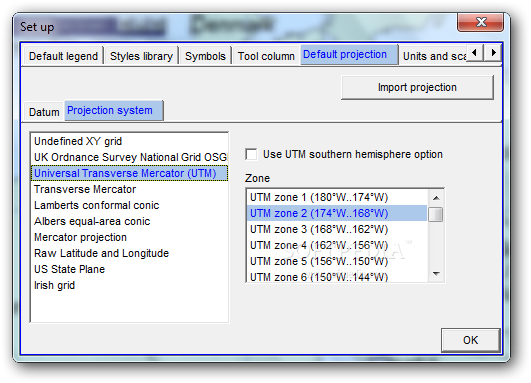Pick UTM zone 4 (162°W..156°W)
Screen dimensions: 531x383
click(x=337, y=245)
